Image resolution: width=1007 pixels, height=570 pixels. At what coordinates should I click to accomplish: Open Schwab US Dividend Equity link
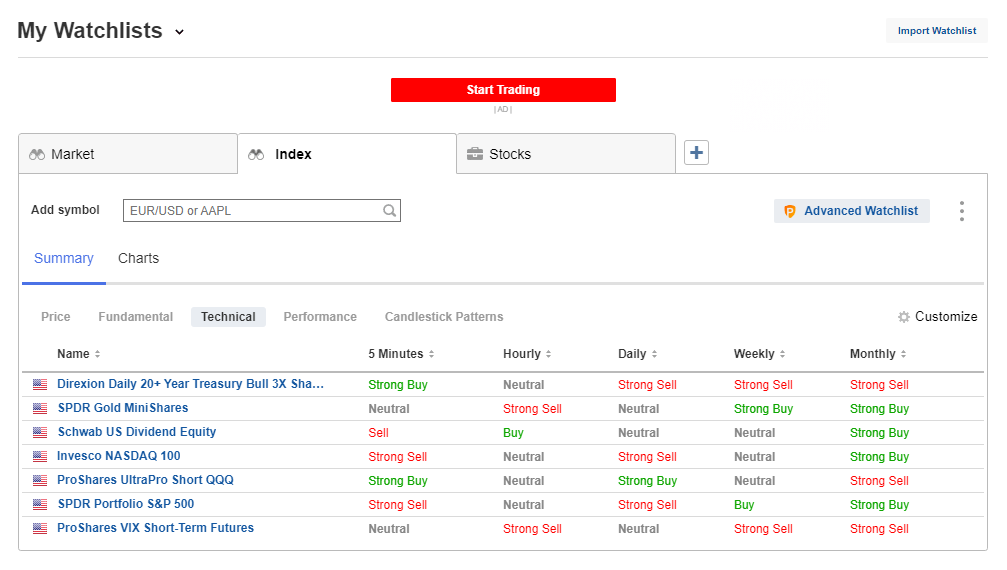point(137,432)
